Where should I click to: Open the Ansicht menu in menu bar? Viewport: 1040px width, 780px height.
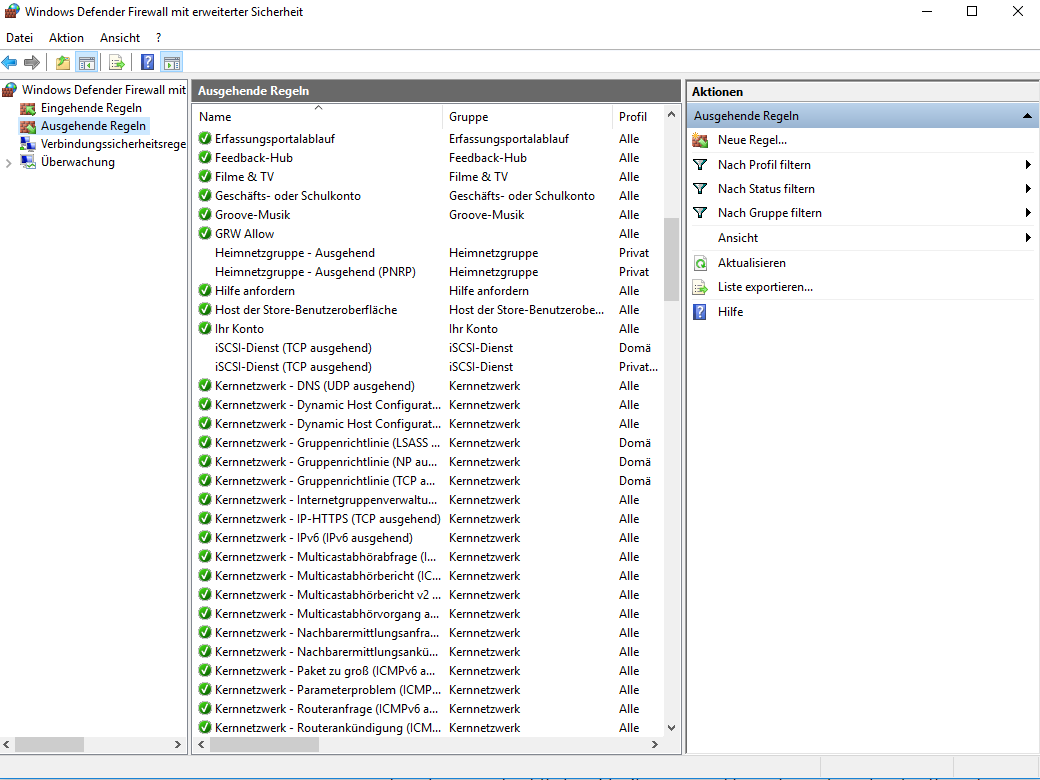point(120,38)
